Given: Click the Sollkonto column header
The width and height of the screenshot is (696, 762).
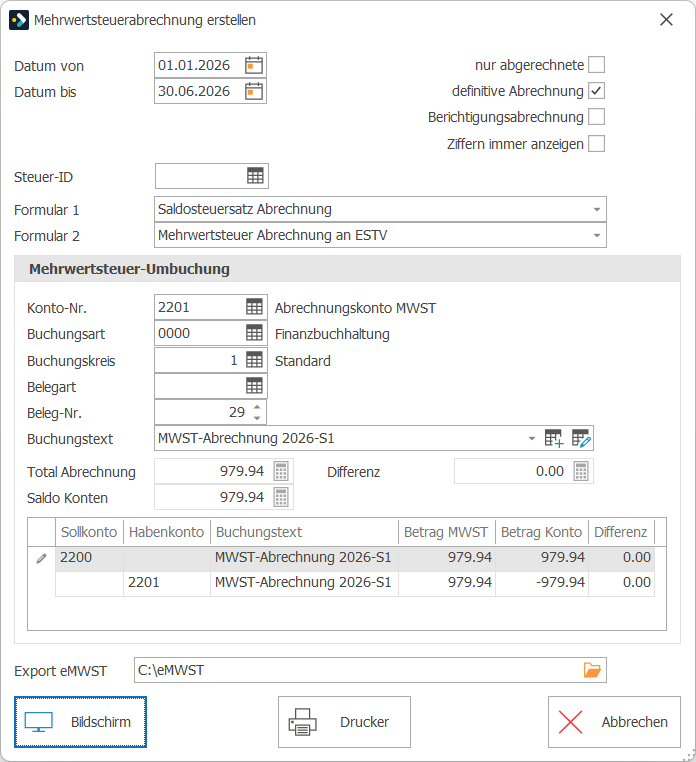Looking at the screenshot, I should pyautogui.click(x=89, y=532).
